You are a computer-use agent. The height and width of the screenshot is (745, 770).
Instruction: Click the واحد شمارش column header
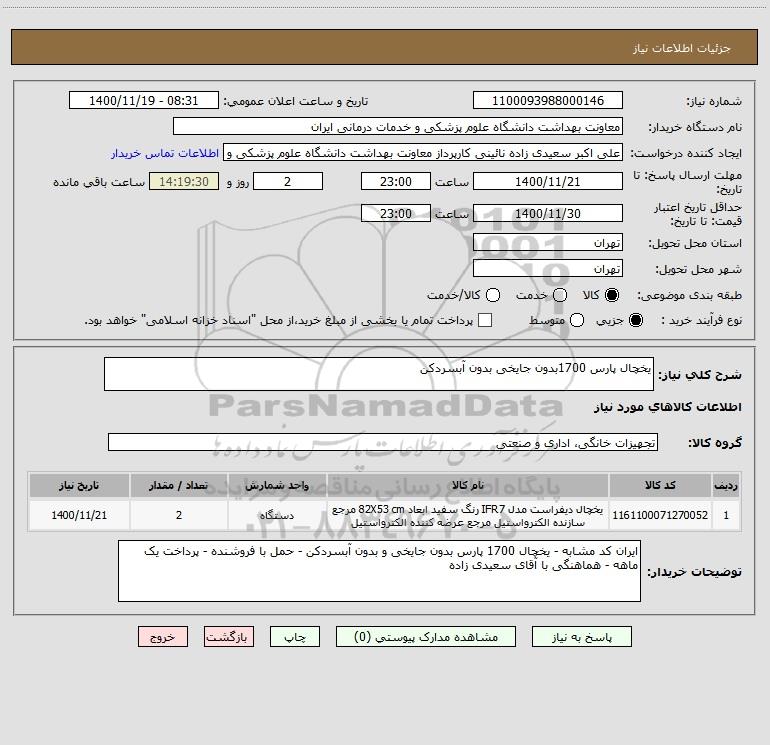pyautogui.click(x=277, y=485)
